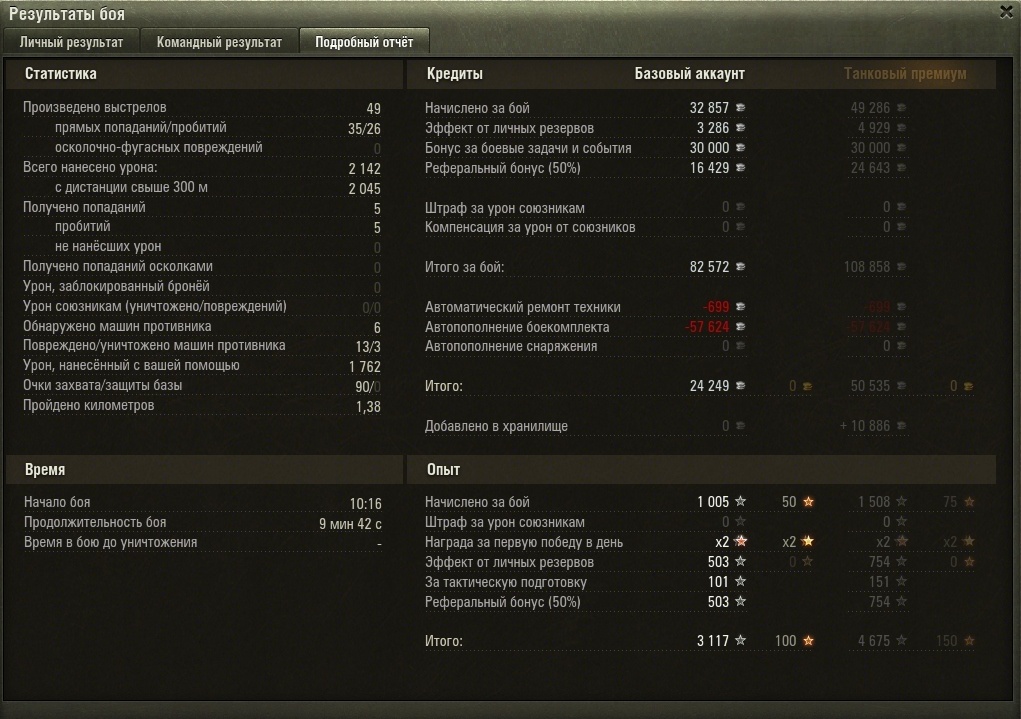Screen dimensions: 1021x719
Task: Click the credits icon next to -699 repair
Action: pos(740,307)
